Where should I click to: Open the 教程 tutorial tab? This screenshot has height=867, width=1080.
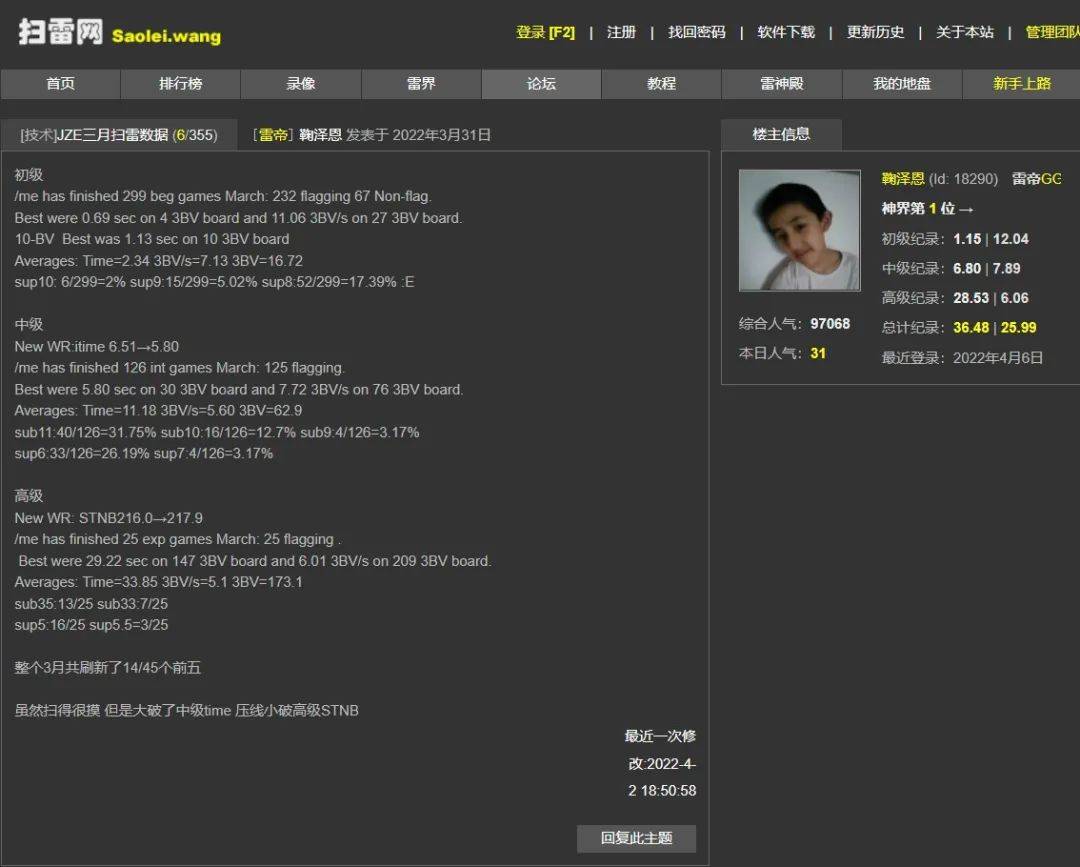point(661,84)
